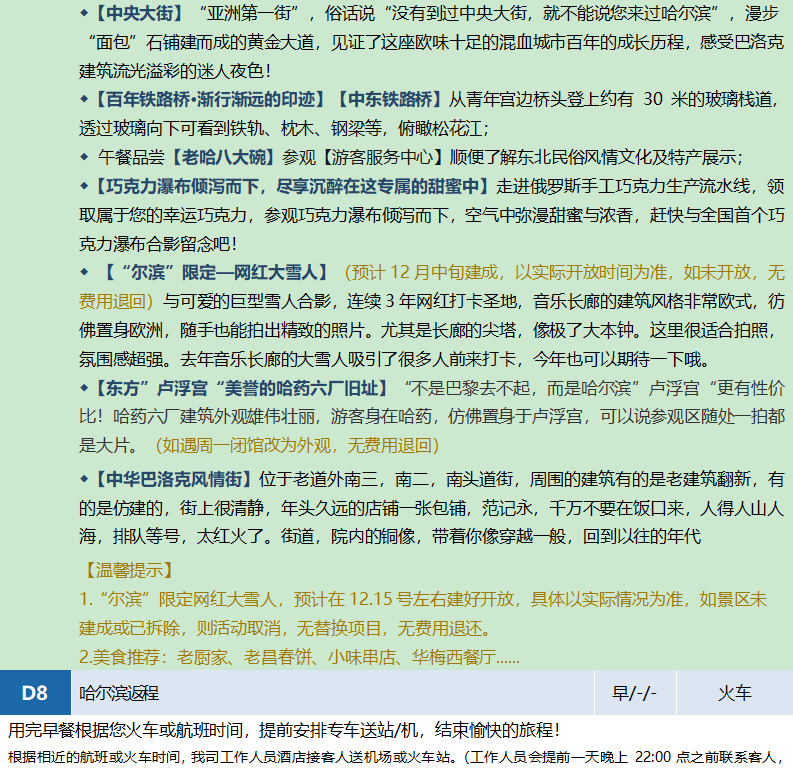Click the diamond bullet before 【中央大街】
The width and height of the screenshot is (793, 768).
84,14
